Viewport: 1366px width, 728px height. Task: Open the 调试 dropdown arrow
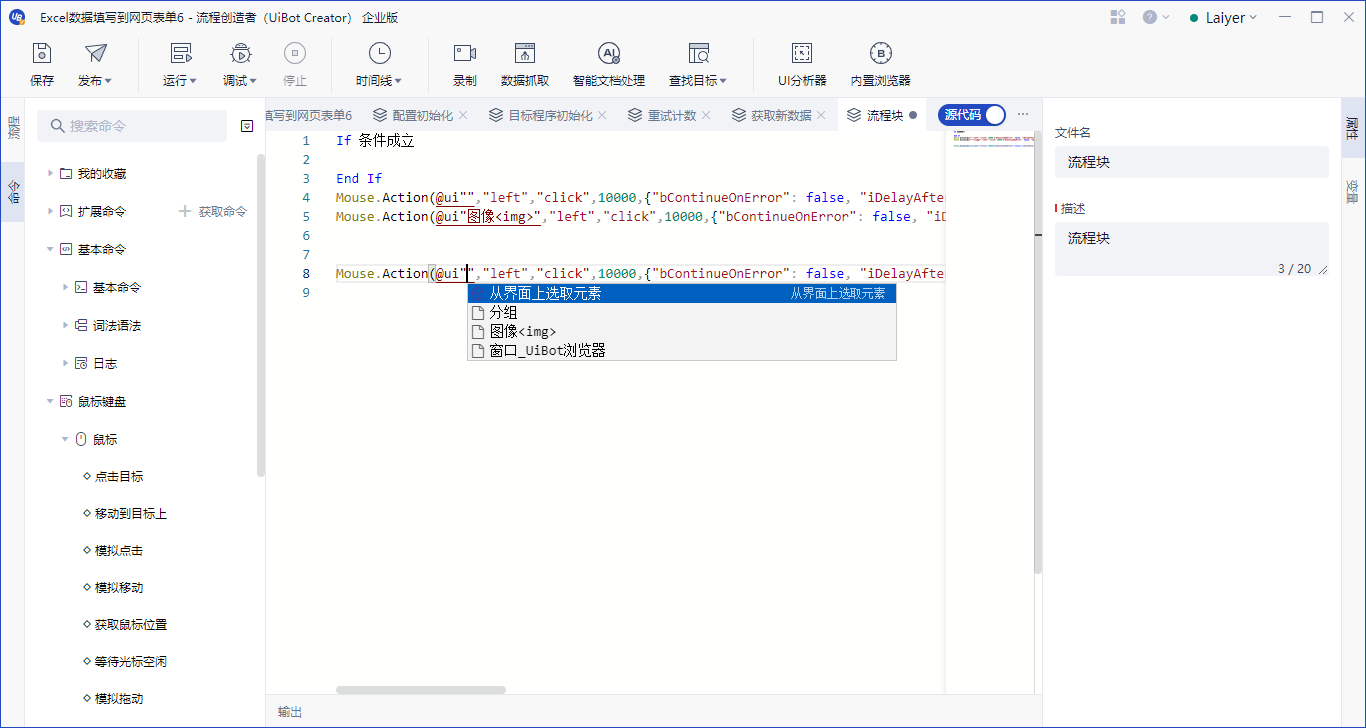pos(253,81)
